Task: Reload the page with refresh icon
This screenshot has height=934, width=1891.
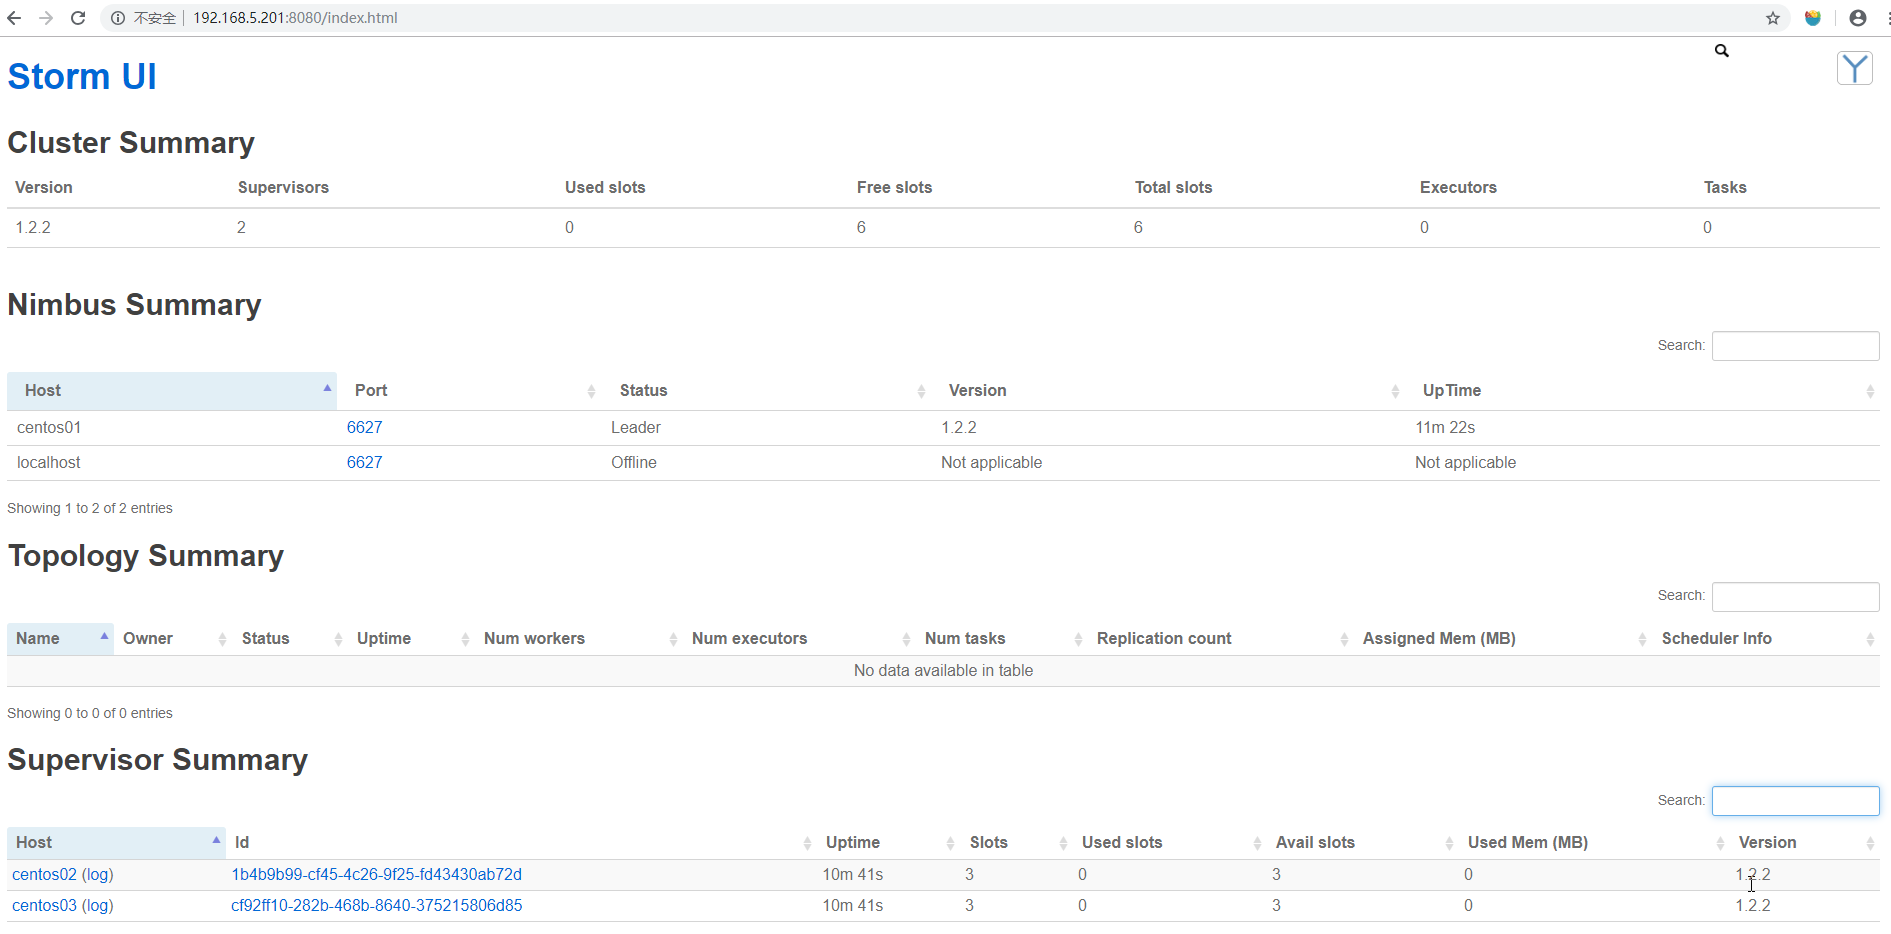Action: click(78, 18)
